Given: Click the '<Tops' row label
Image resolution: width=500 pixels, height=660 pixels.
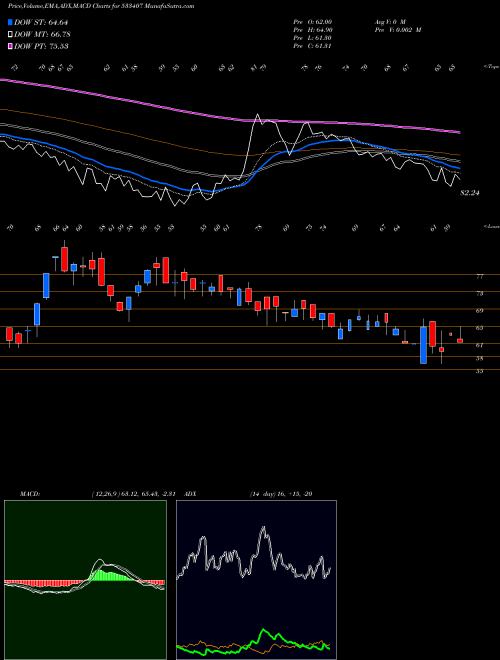Looking at the screenshot, I should 490,67.
